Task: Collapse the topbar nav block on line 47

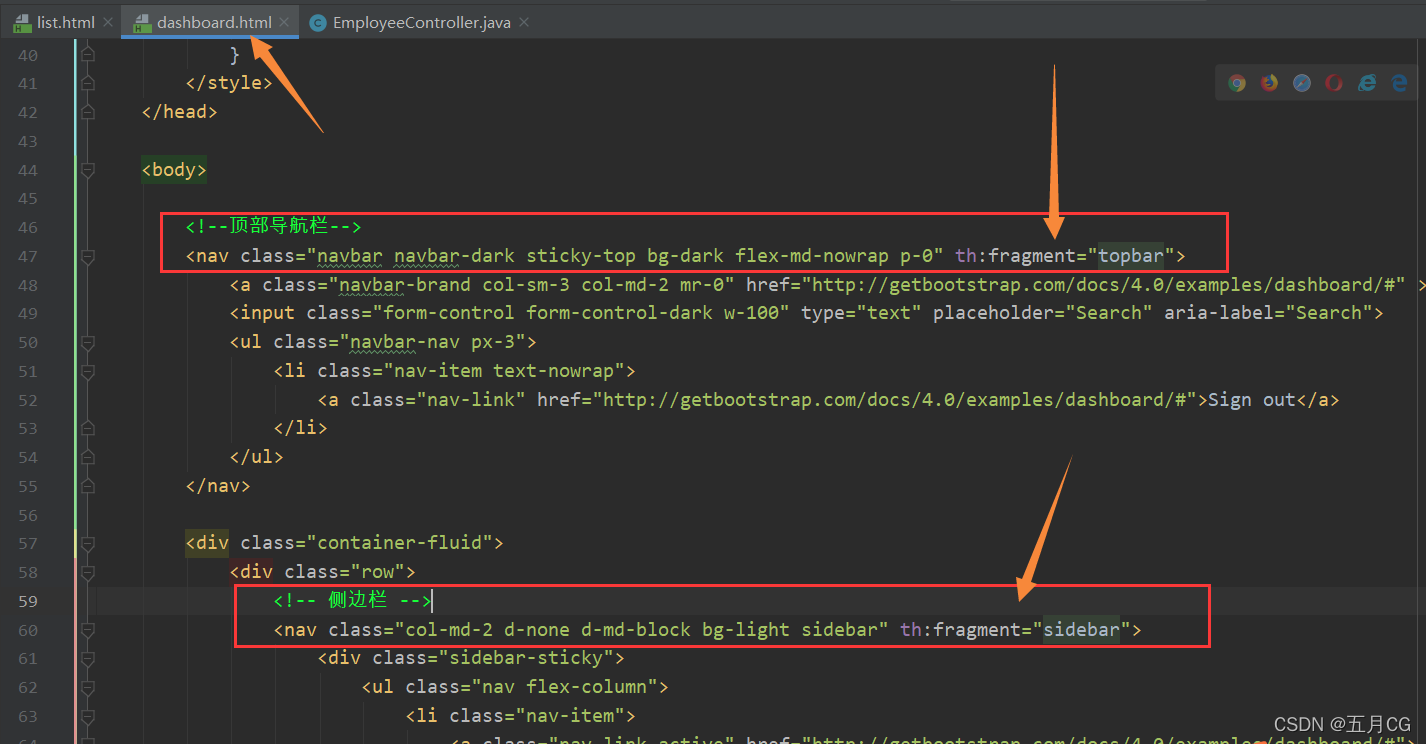Action: coord(88,256)
